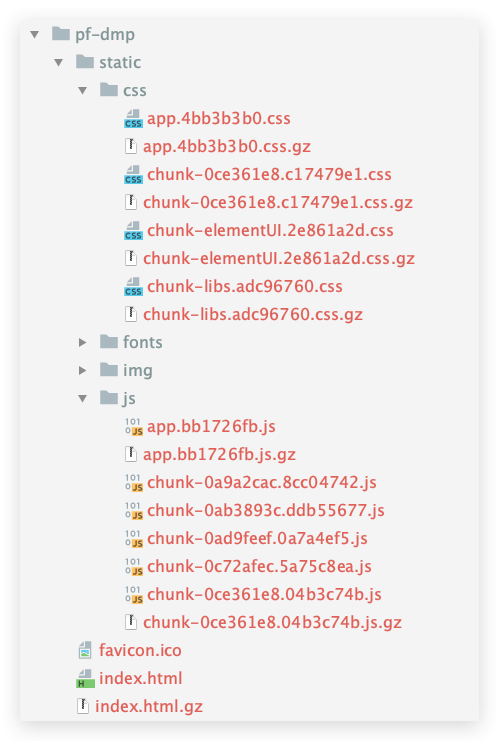Collapse the pf-dmp root folder
The image size is (499, 741).
(34, 34)
